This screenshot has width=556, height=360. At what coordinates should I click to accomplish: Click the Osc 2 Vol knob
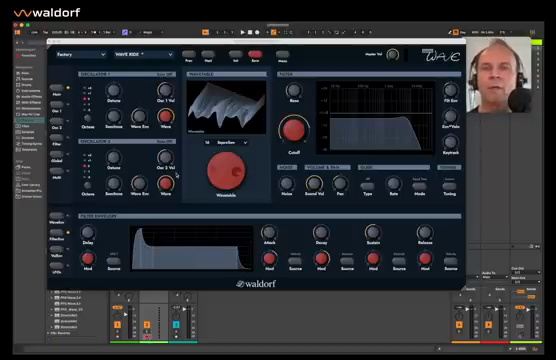coord(165,157)
